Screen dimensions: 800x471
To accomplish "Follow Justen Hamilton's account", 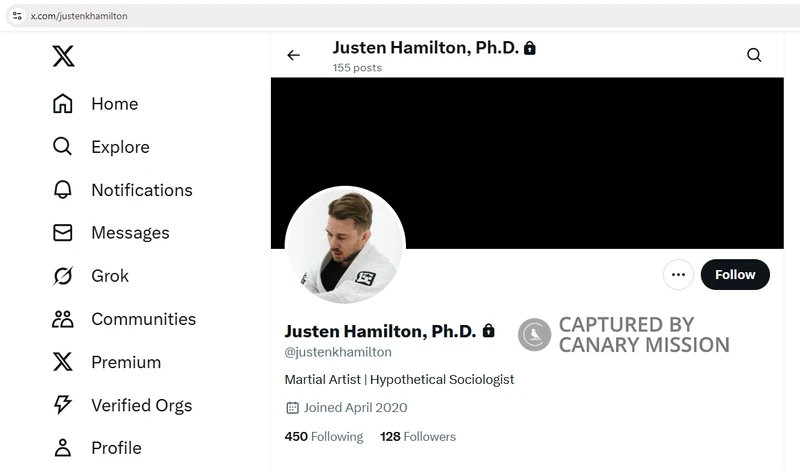I will coord(735,275).
